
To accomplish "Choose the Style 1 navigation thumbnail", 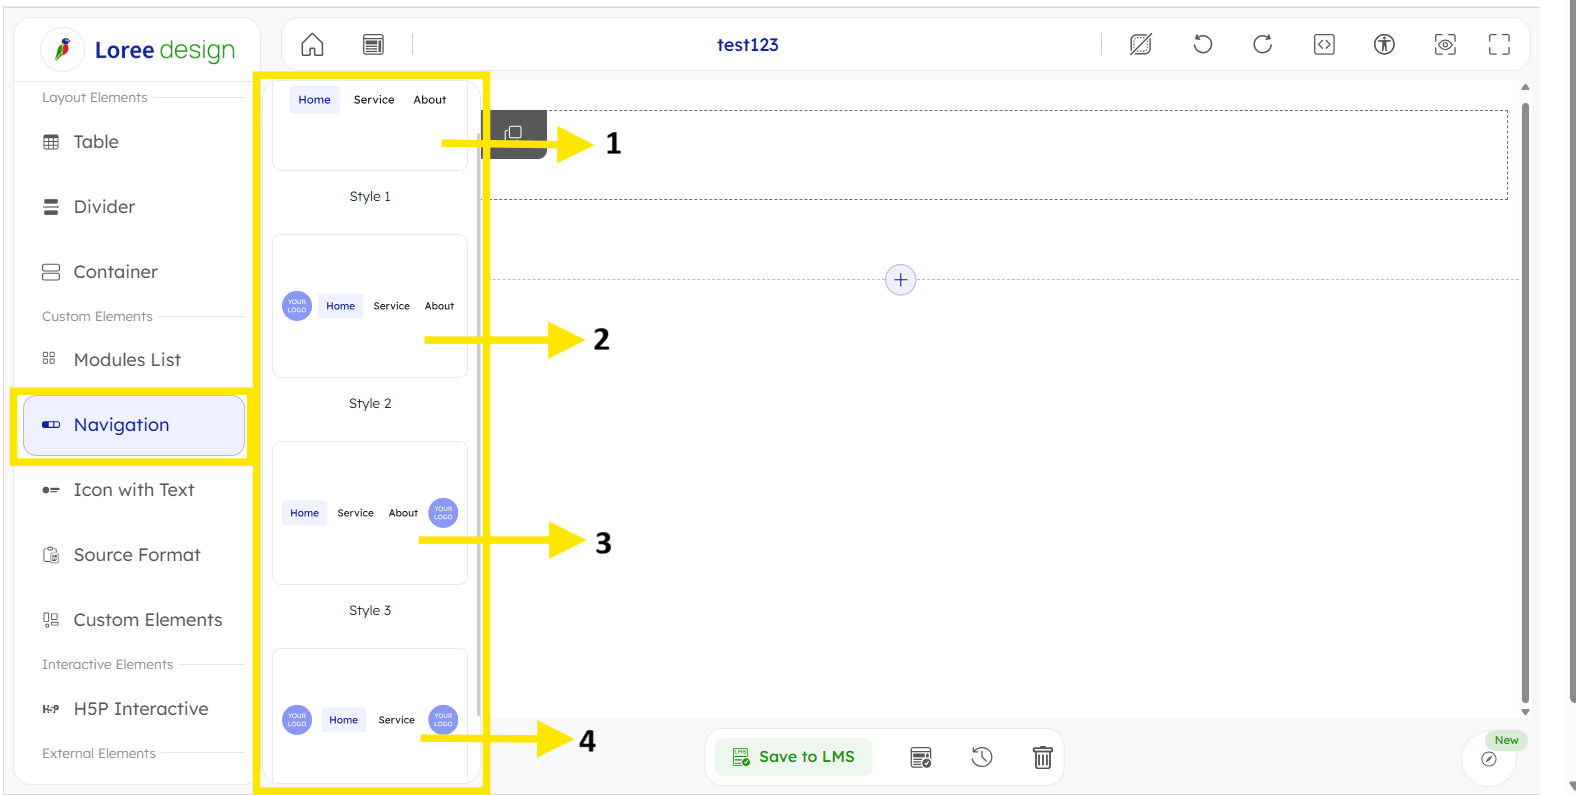I will [x=370, y=126].
